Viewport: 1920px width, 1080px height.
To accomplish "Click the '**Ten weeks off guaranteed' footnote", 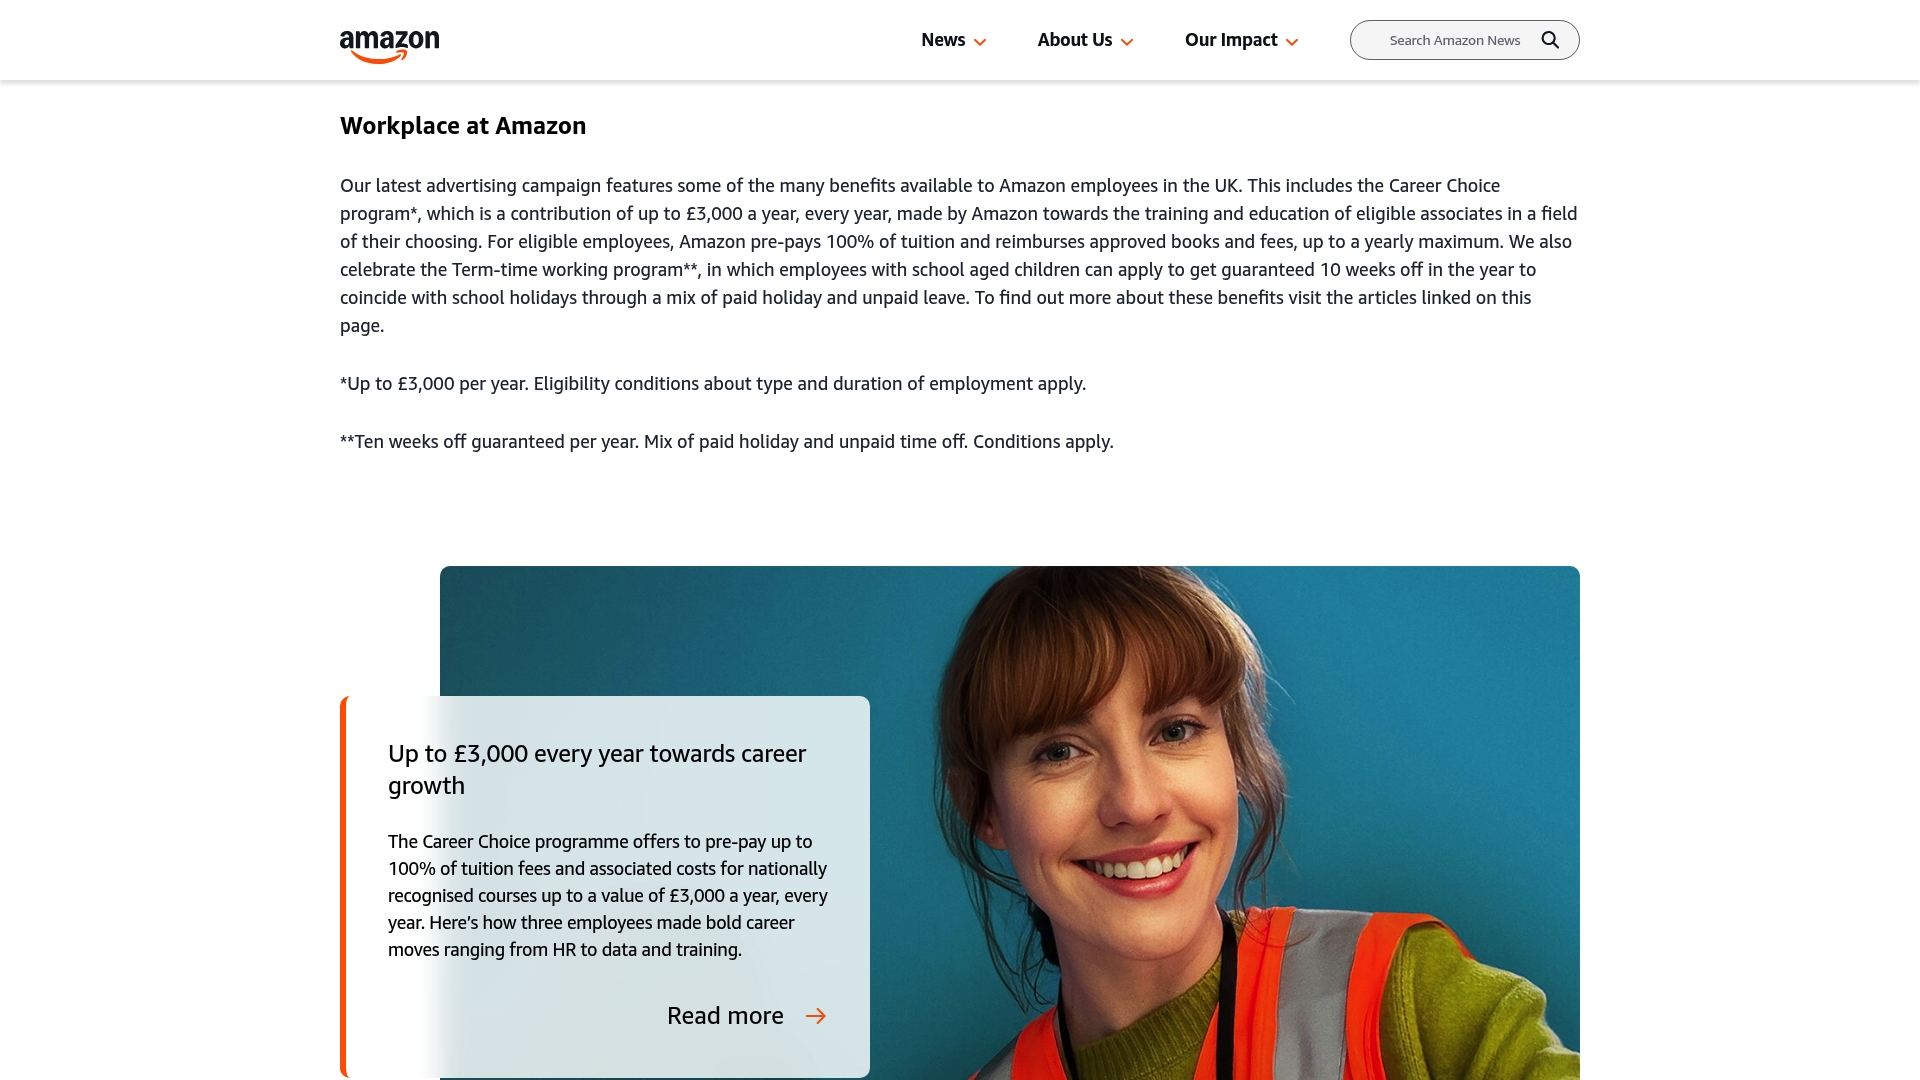I will [727, 442].
